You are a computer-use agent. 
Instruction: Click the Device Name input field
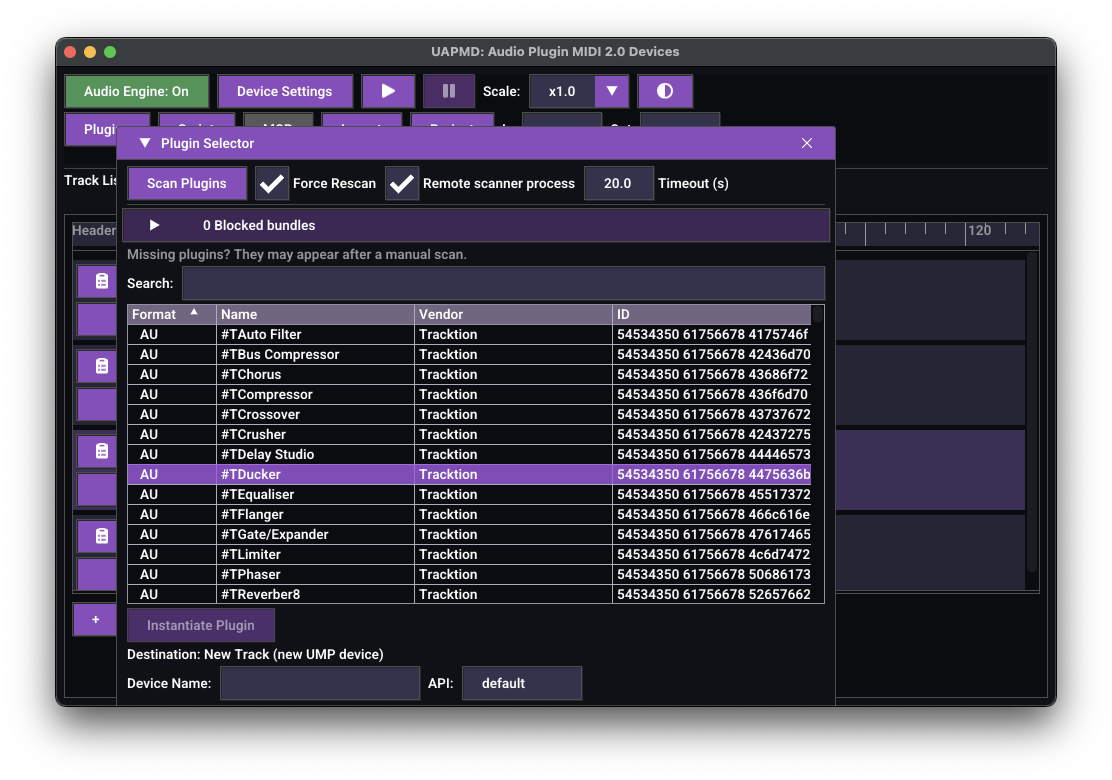pos(320,683)
